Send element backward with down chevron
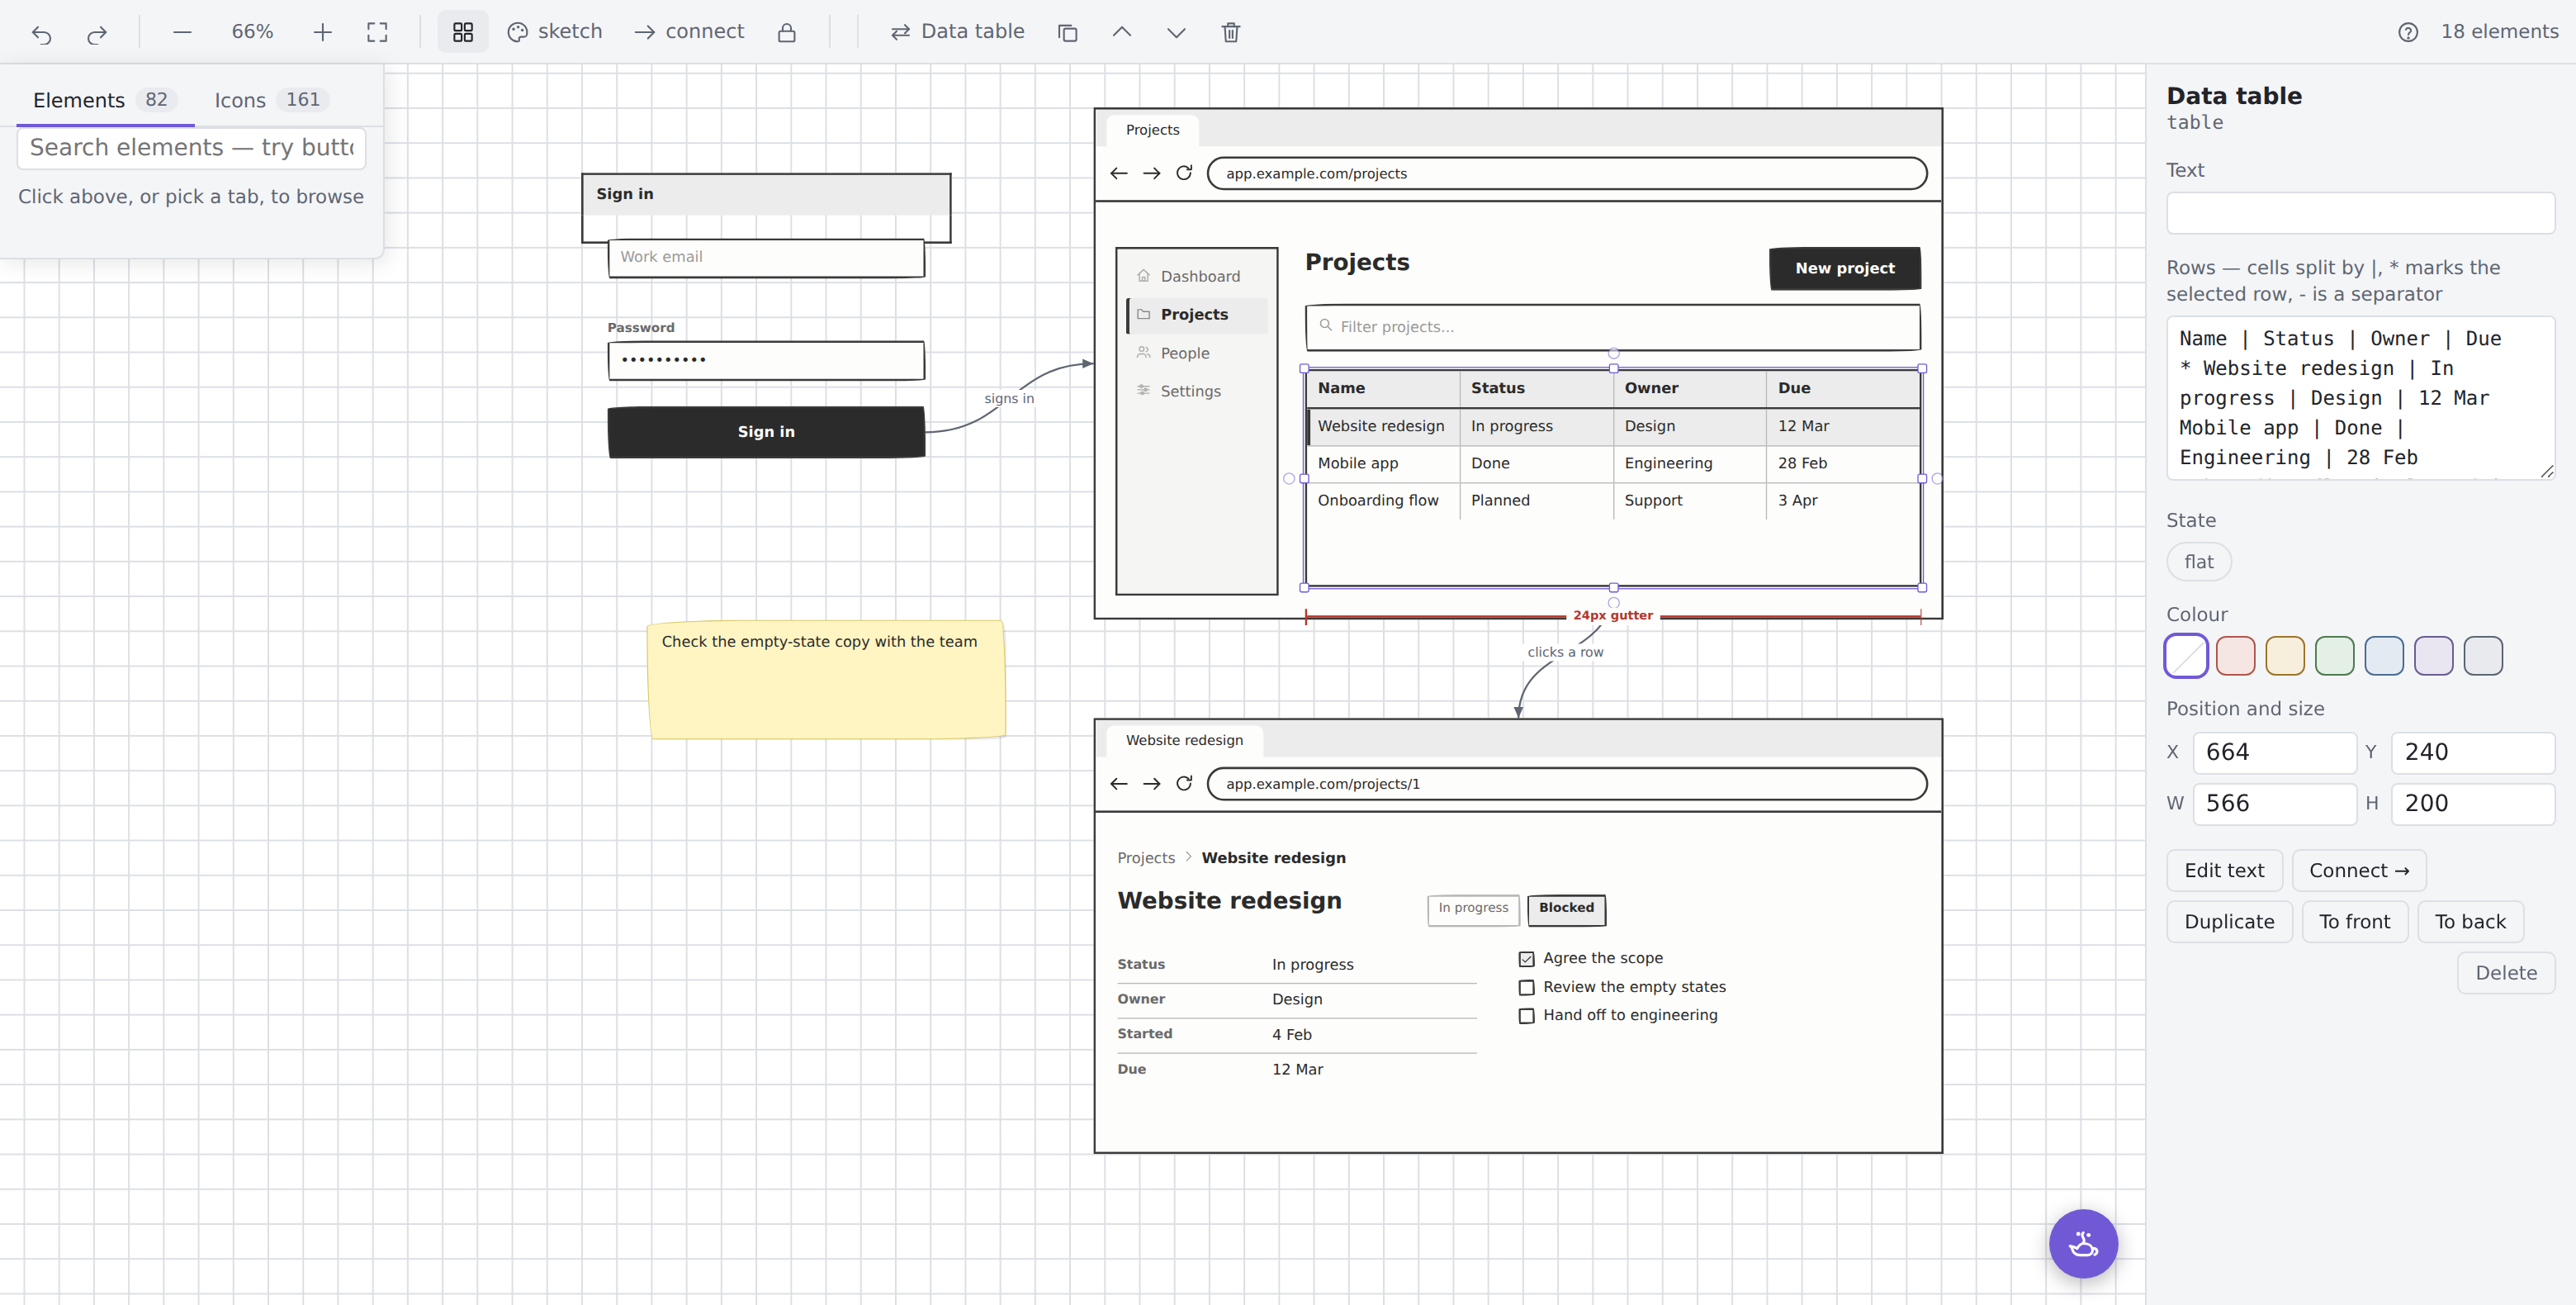The width and height of the screenshot is (2576, 1305). (x=1176, y=32)
